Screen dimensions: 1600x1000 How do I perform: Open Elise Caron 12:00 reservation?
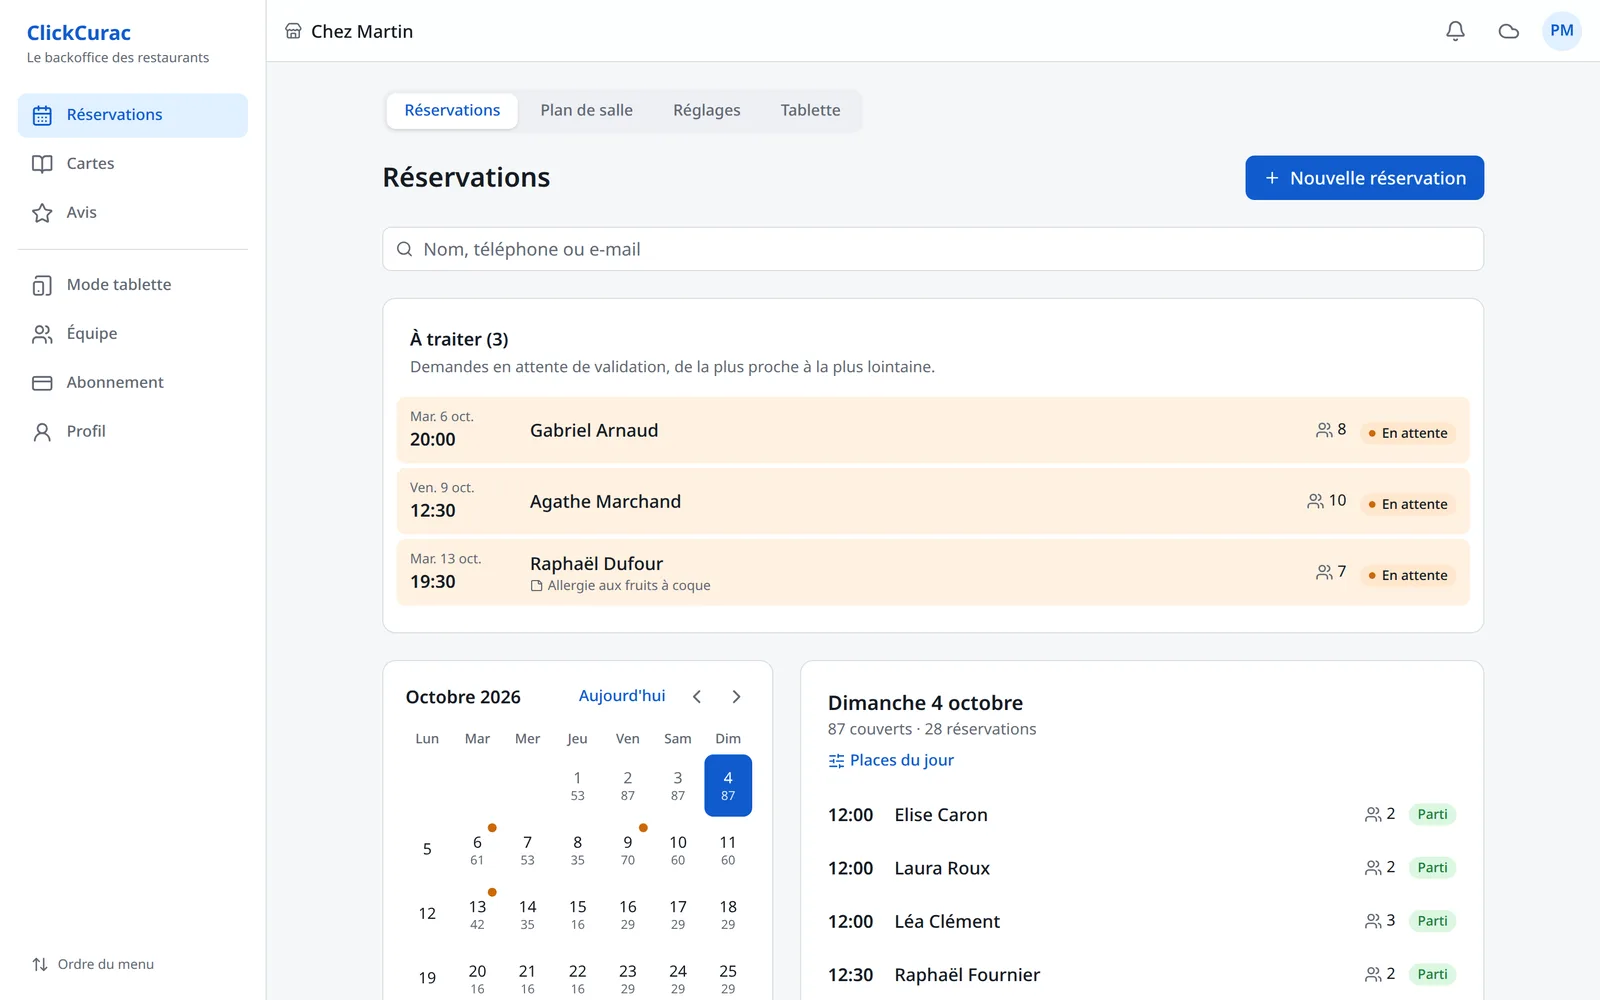[x=1141, y=815]
